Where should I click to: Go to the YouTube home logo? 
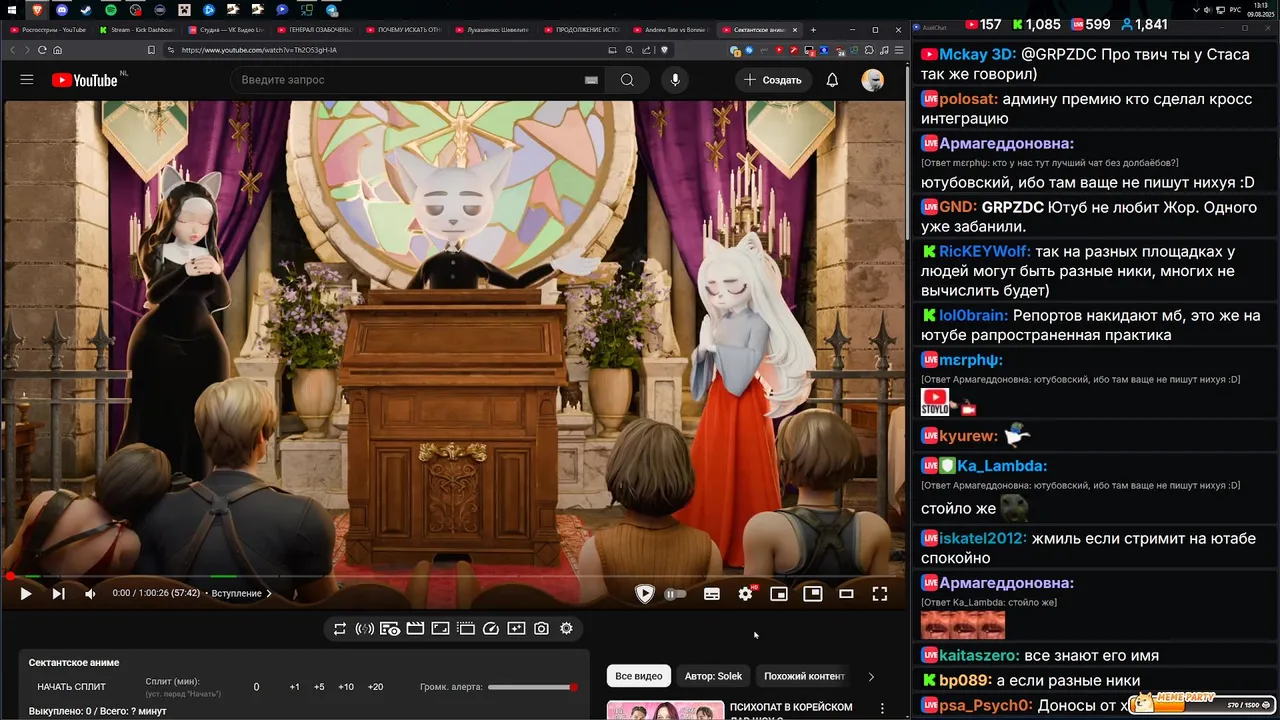pos(86,80)
